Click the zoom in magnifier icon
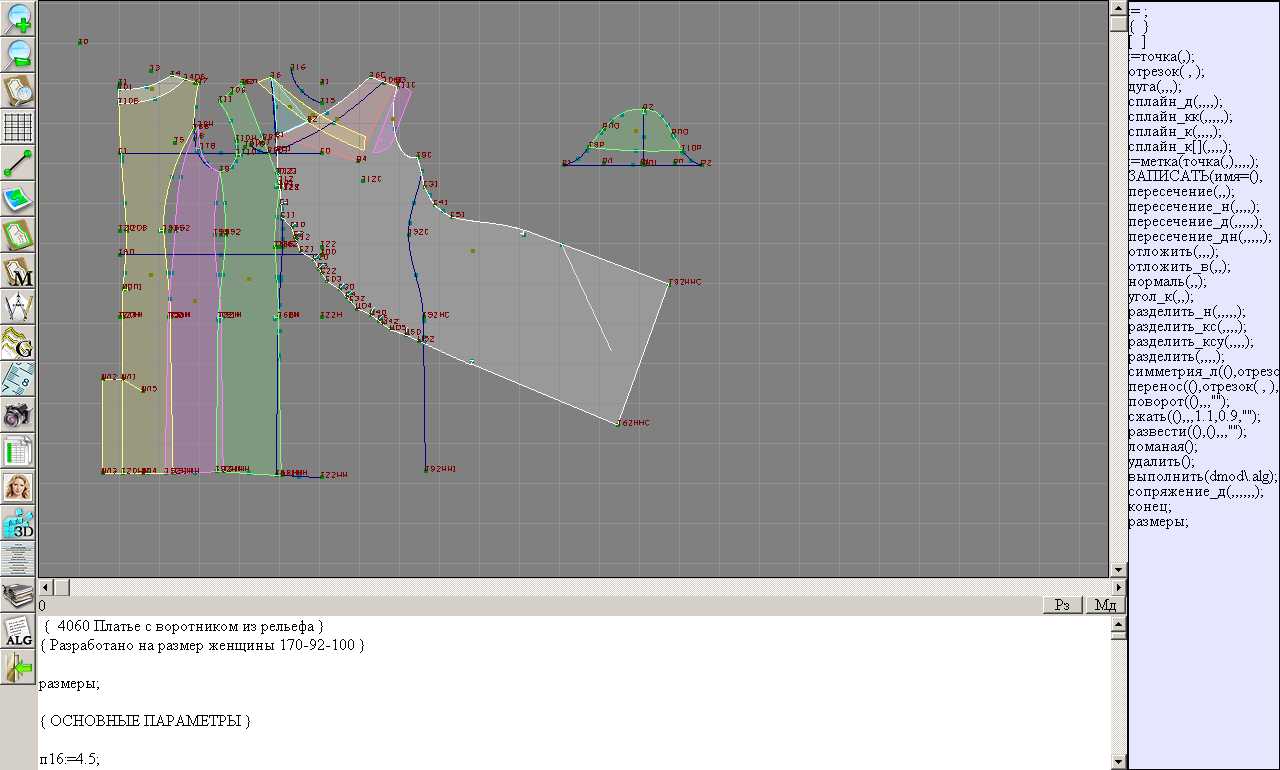Viewport: 1280px width, 770px height. point(19,18)
